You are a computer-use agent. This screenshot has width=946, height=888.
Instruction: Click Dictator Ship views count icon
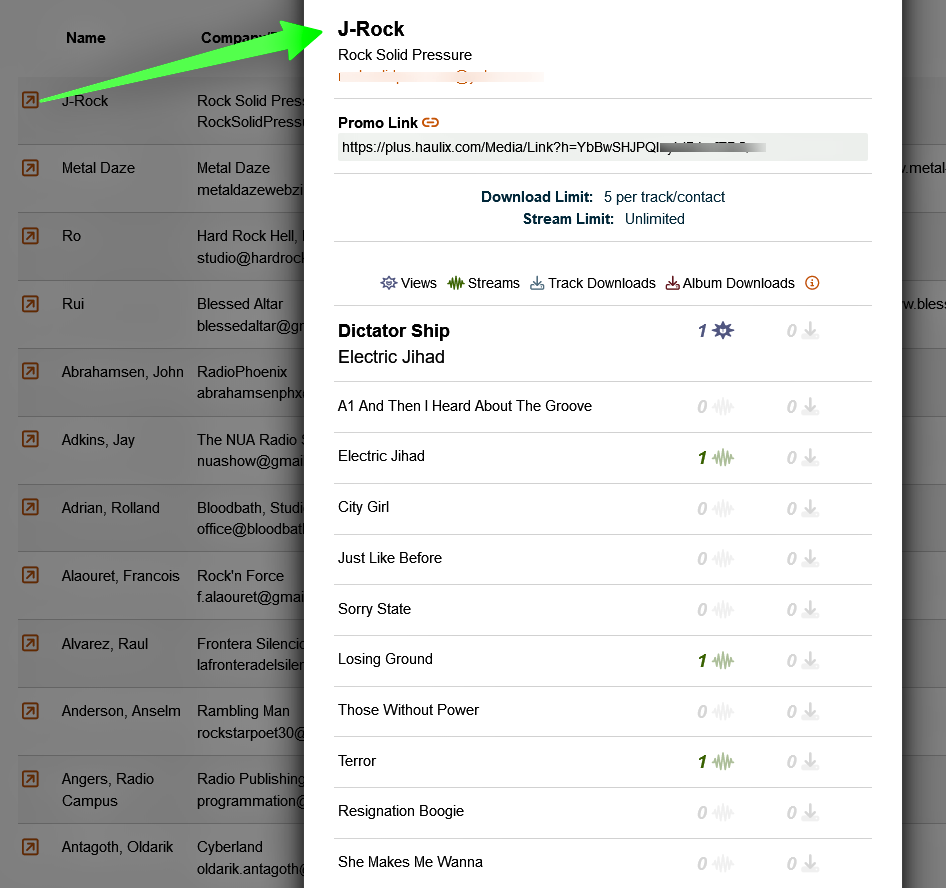pos(722,330)
